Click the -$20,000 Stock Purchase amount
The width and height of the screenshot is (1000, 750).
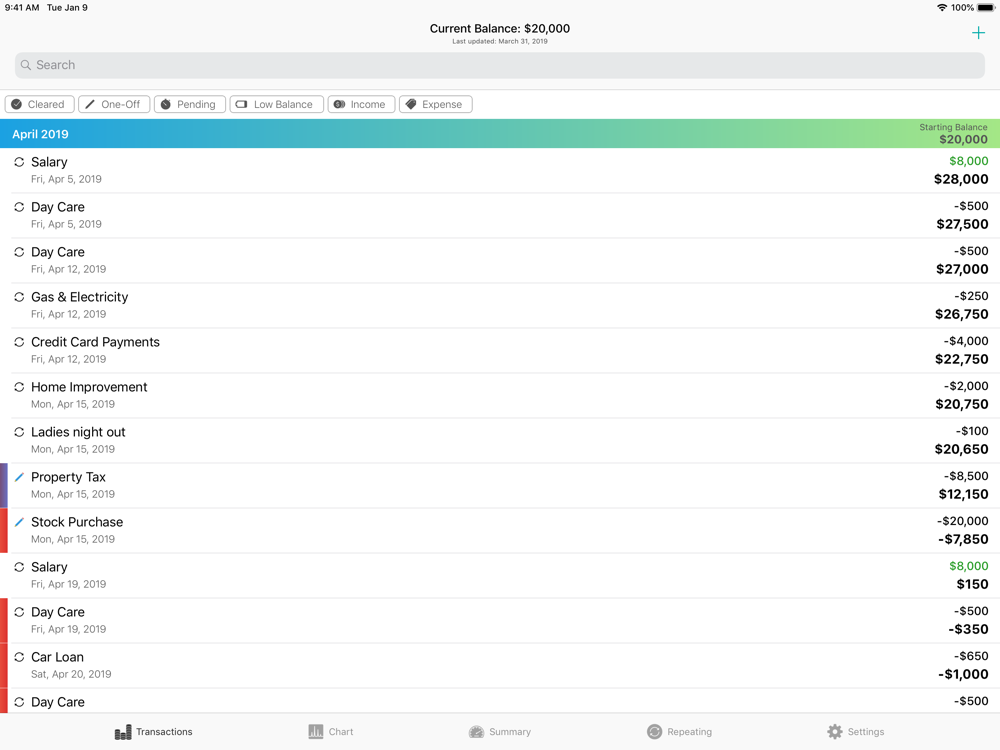[962, 521]
